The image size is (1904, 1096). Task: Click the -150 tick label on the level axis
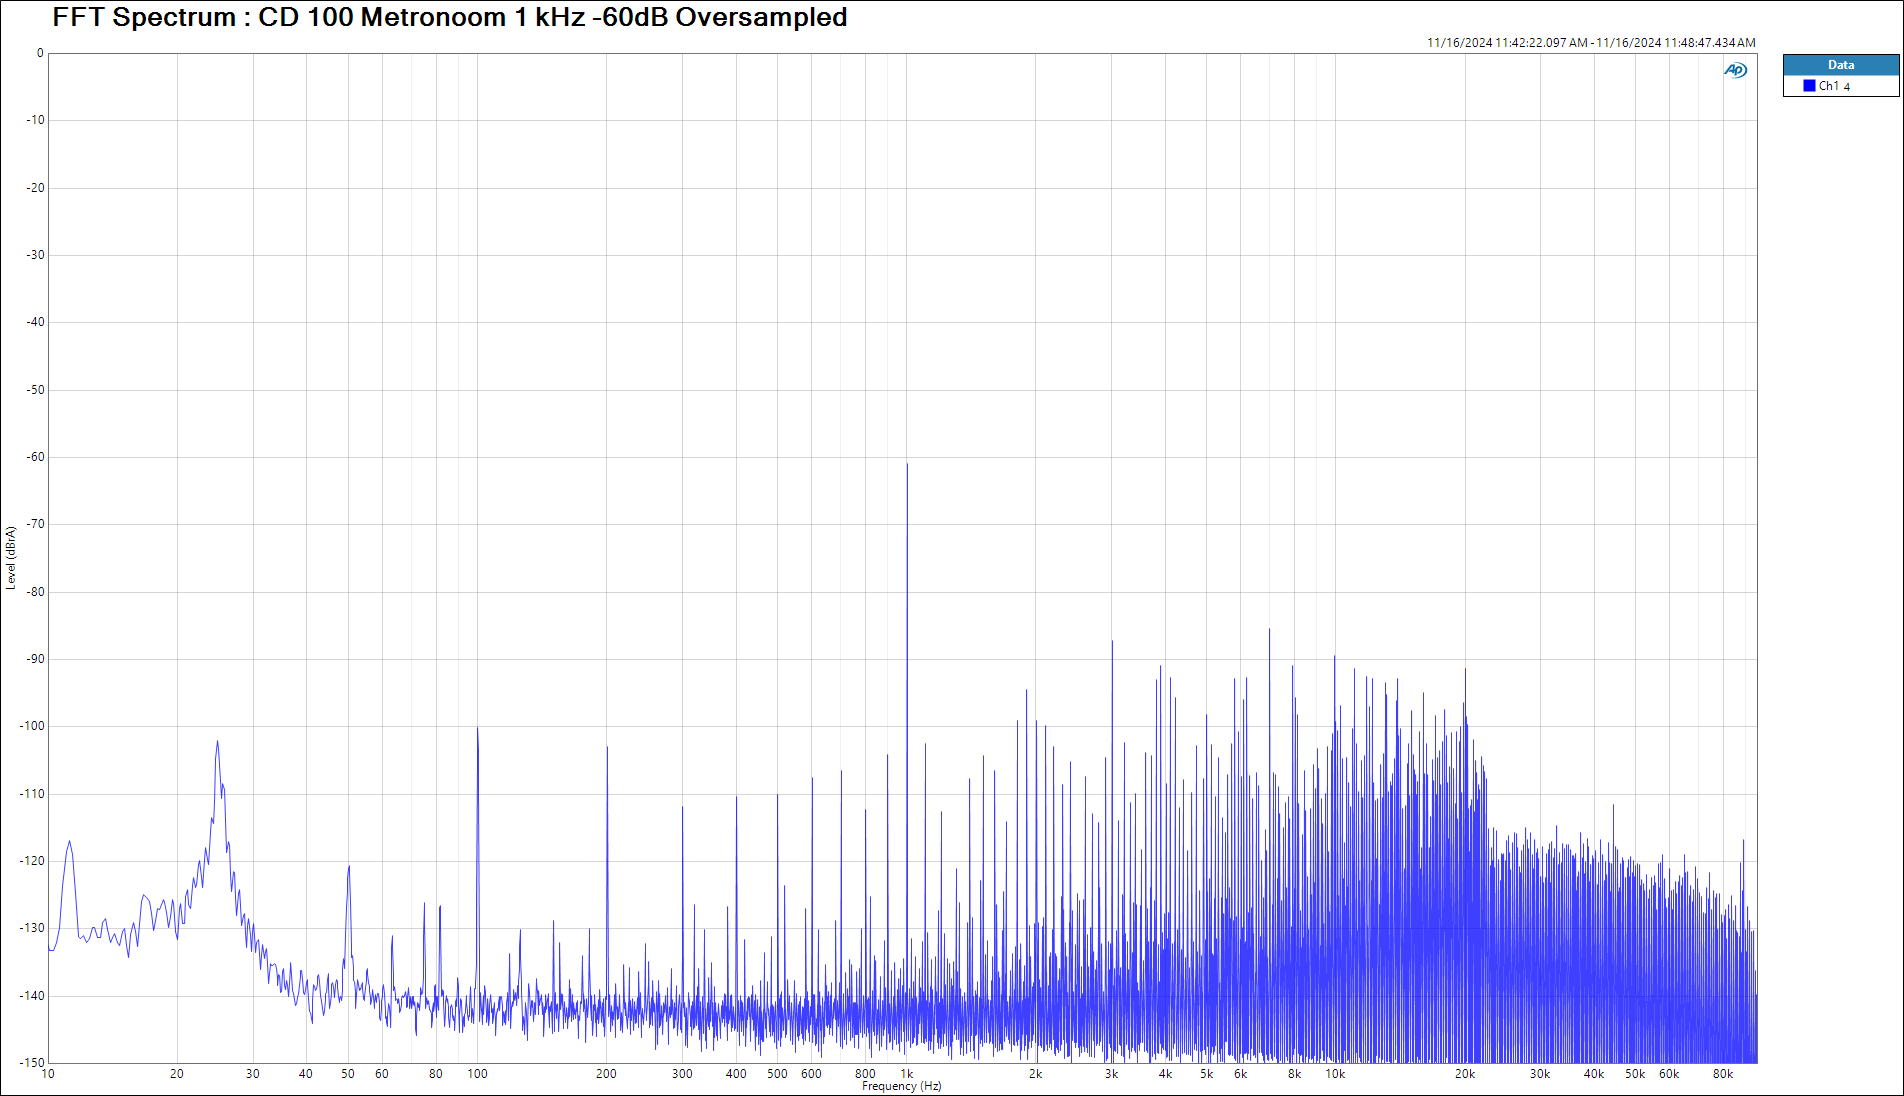pyautogui.click(x=33, y=1063)
